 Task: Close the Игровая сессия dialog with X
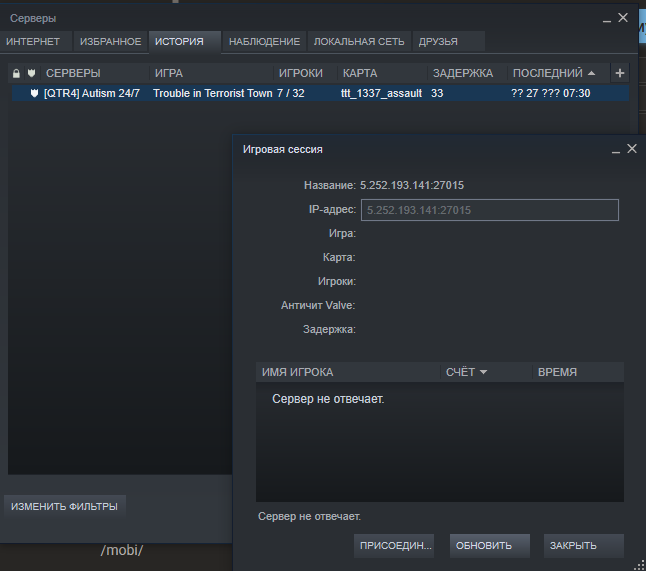(x=632, y=149)
